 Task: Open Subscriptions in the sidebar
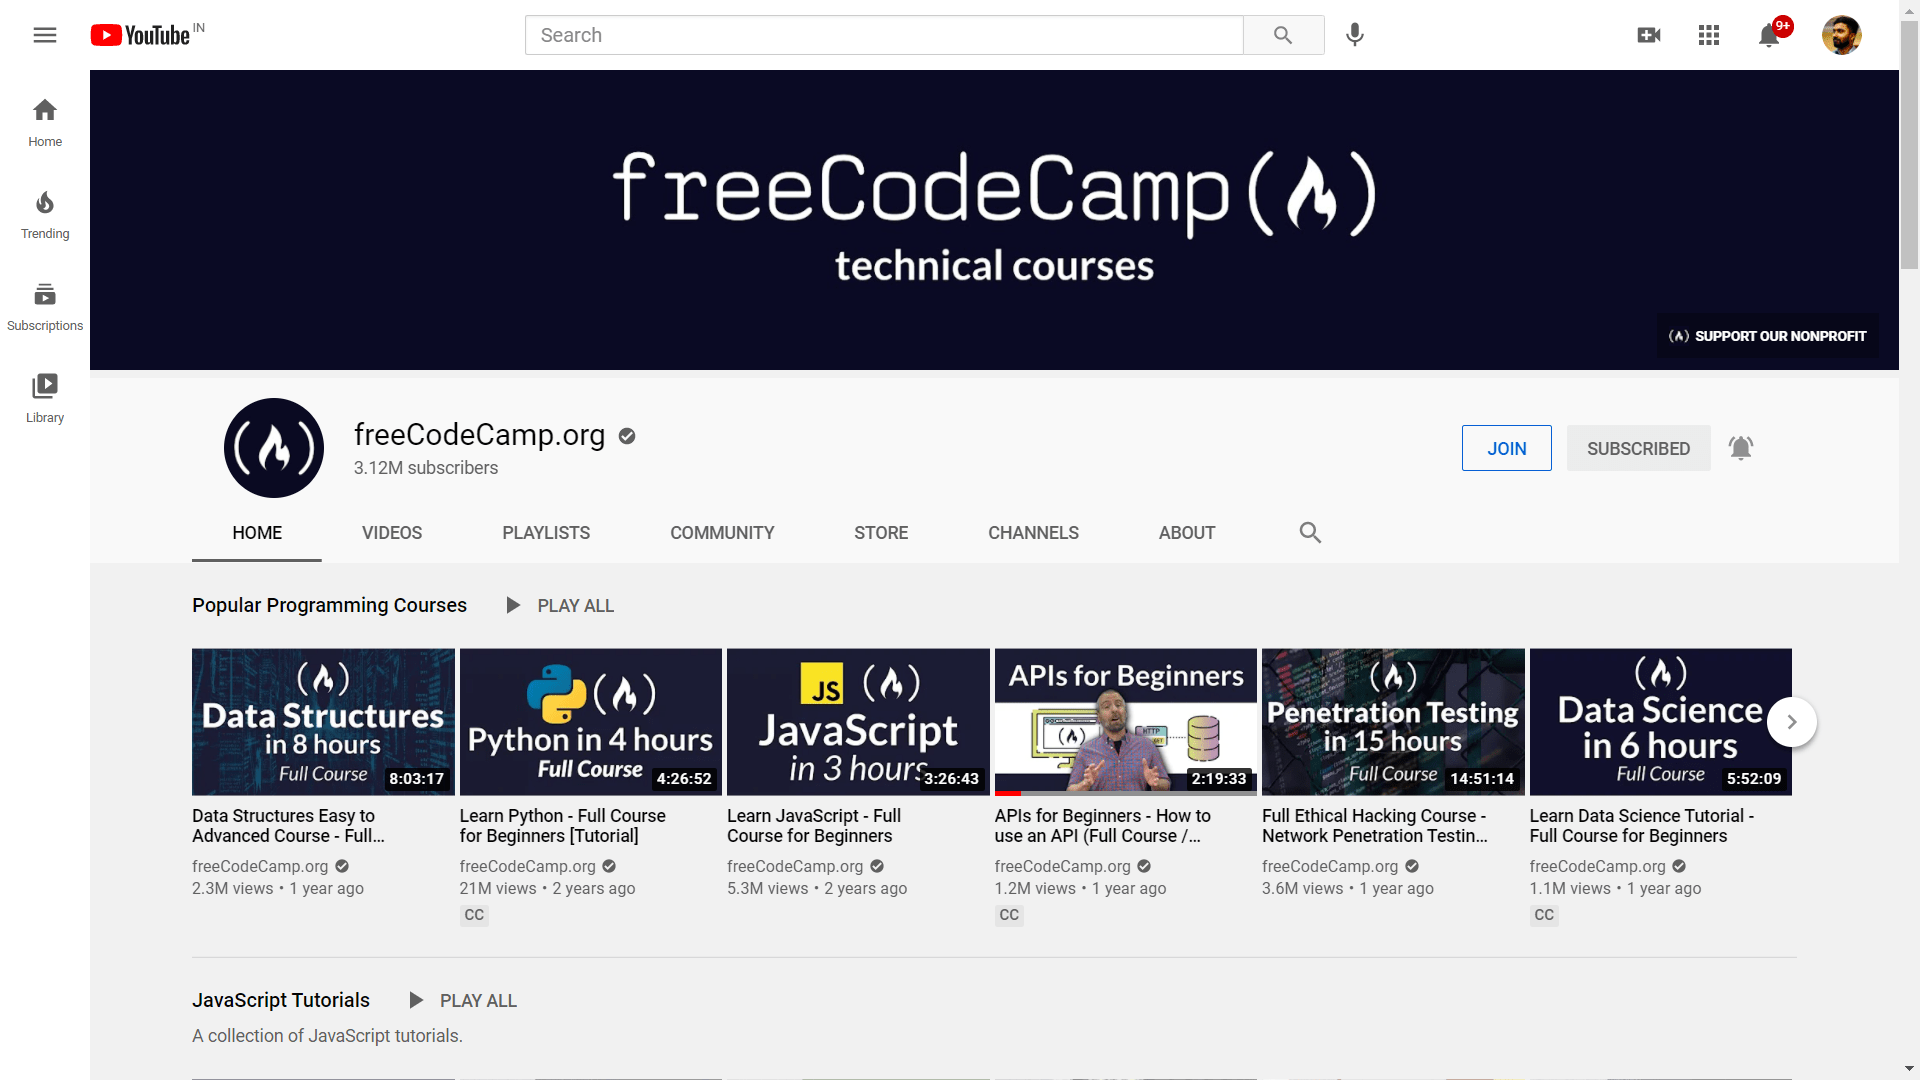point(45,307)
